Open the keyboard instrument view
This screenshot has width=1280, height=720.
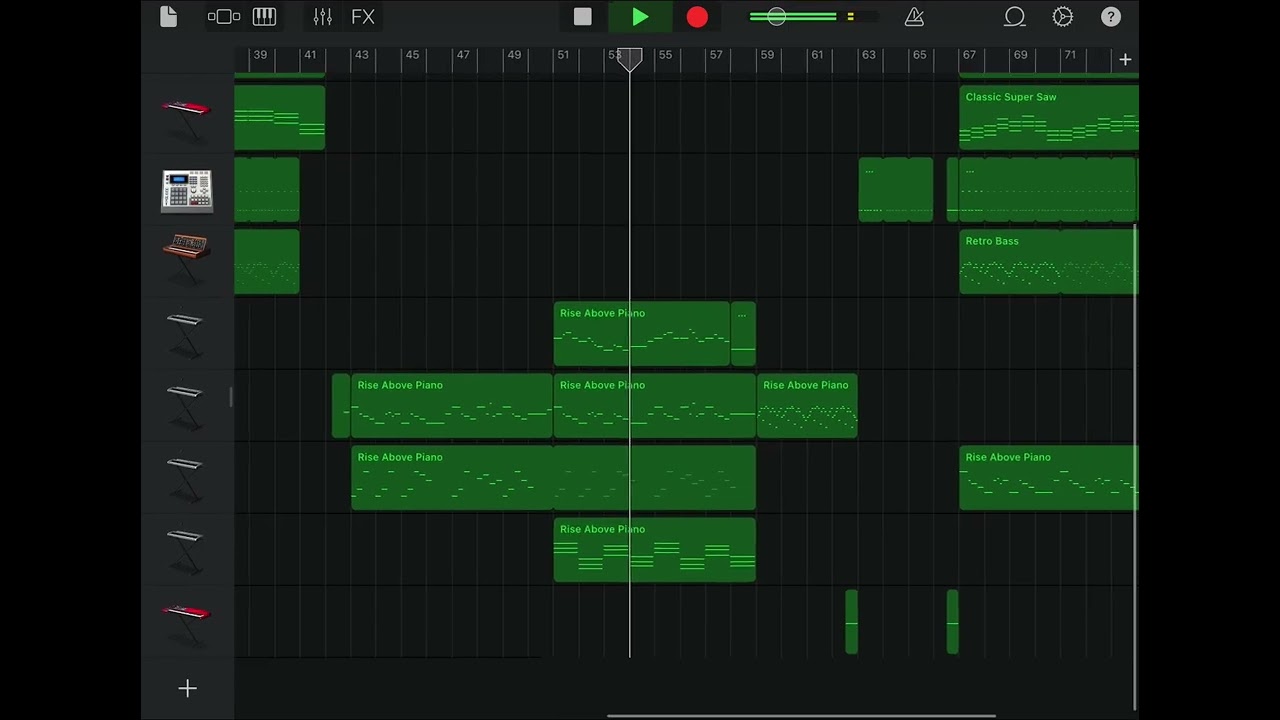tap(264, 17)
